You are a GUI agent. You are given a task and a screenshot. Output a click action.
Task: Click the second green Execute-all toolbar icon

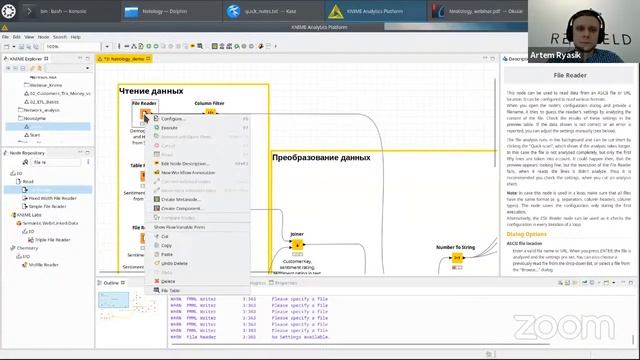[x=156, y=47]
